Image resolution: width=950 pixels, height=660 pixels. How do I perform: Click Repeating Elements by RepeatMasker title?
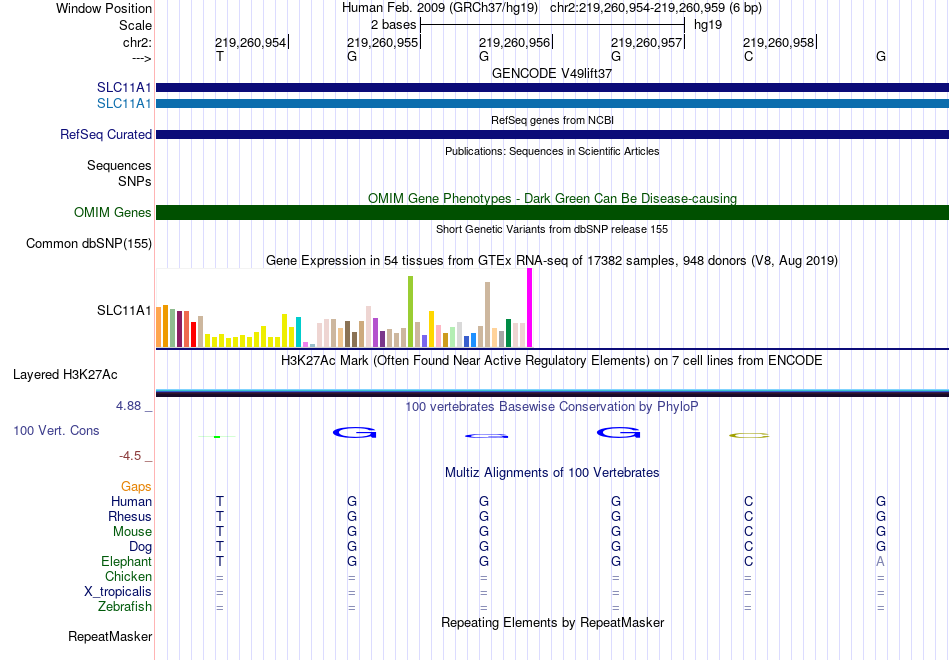(x=552, y=622)
